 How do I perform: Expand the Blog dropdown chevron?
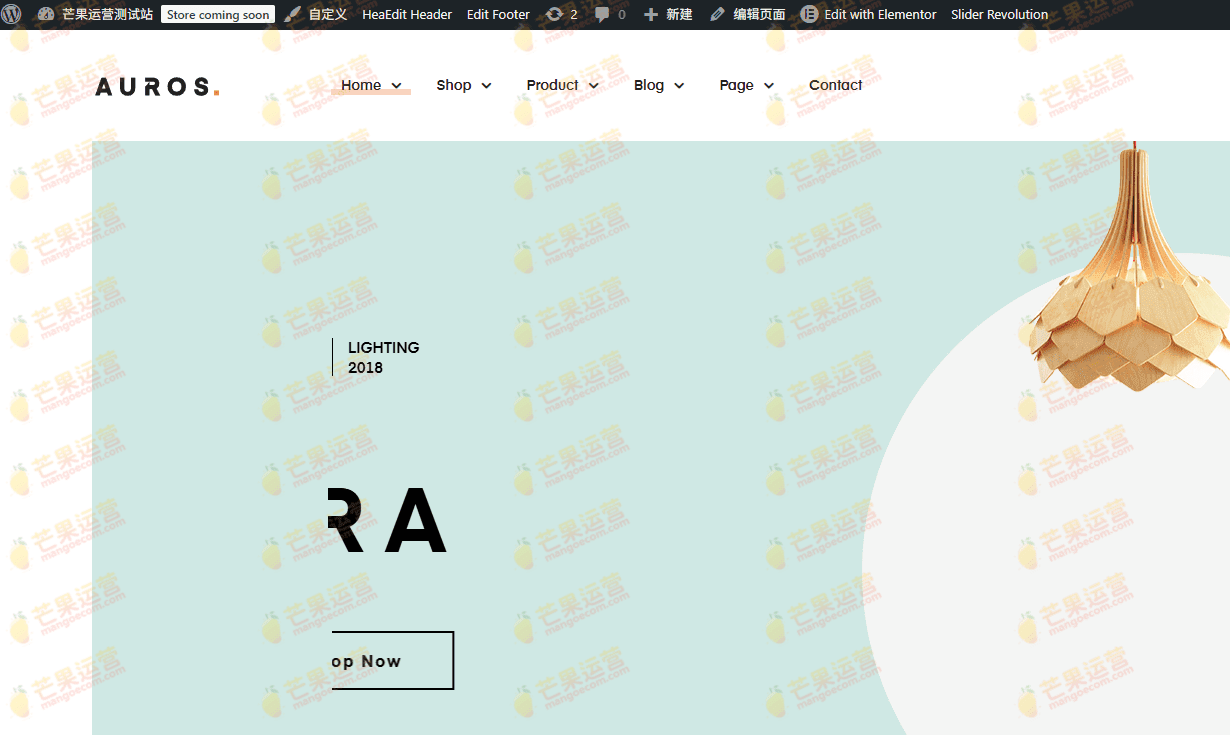(x=679, y=86)
